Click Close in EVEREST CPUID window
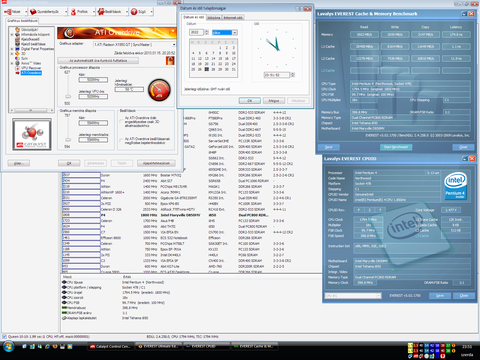Viewport: 480px width, 360px height. coord(464,296)
